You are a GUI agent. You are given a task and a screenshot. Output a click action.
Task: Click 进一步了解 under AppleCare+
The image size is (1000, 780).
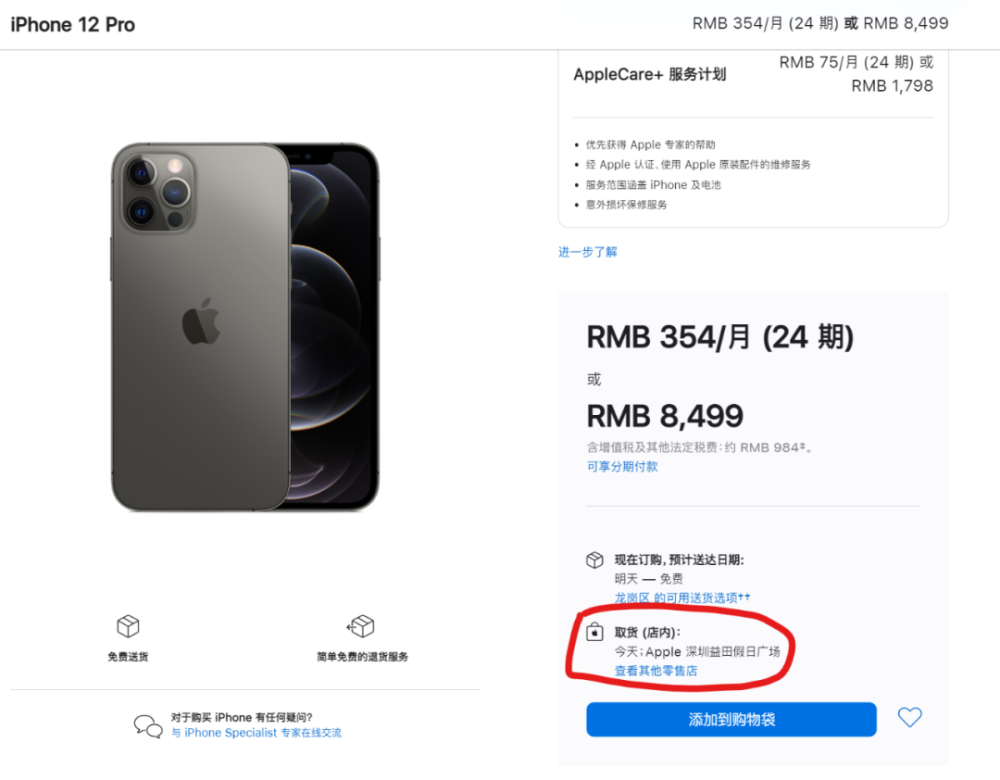click(x=588, y=252)
